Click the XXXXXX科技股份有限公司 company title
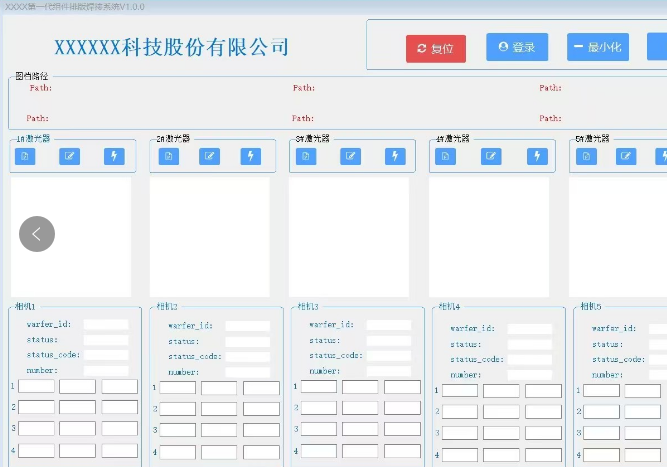The height and width of the screenshot is (467, 667). point(171,47)
